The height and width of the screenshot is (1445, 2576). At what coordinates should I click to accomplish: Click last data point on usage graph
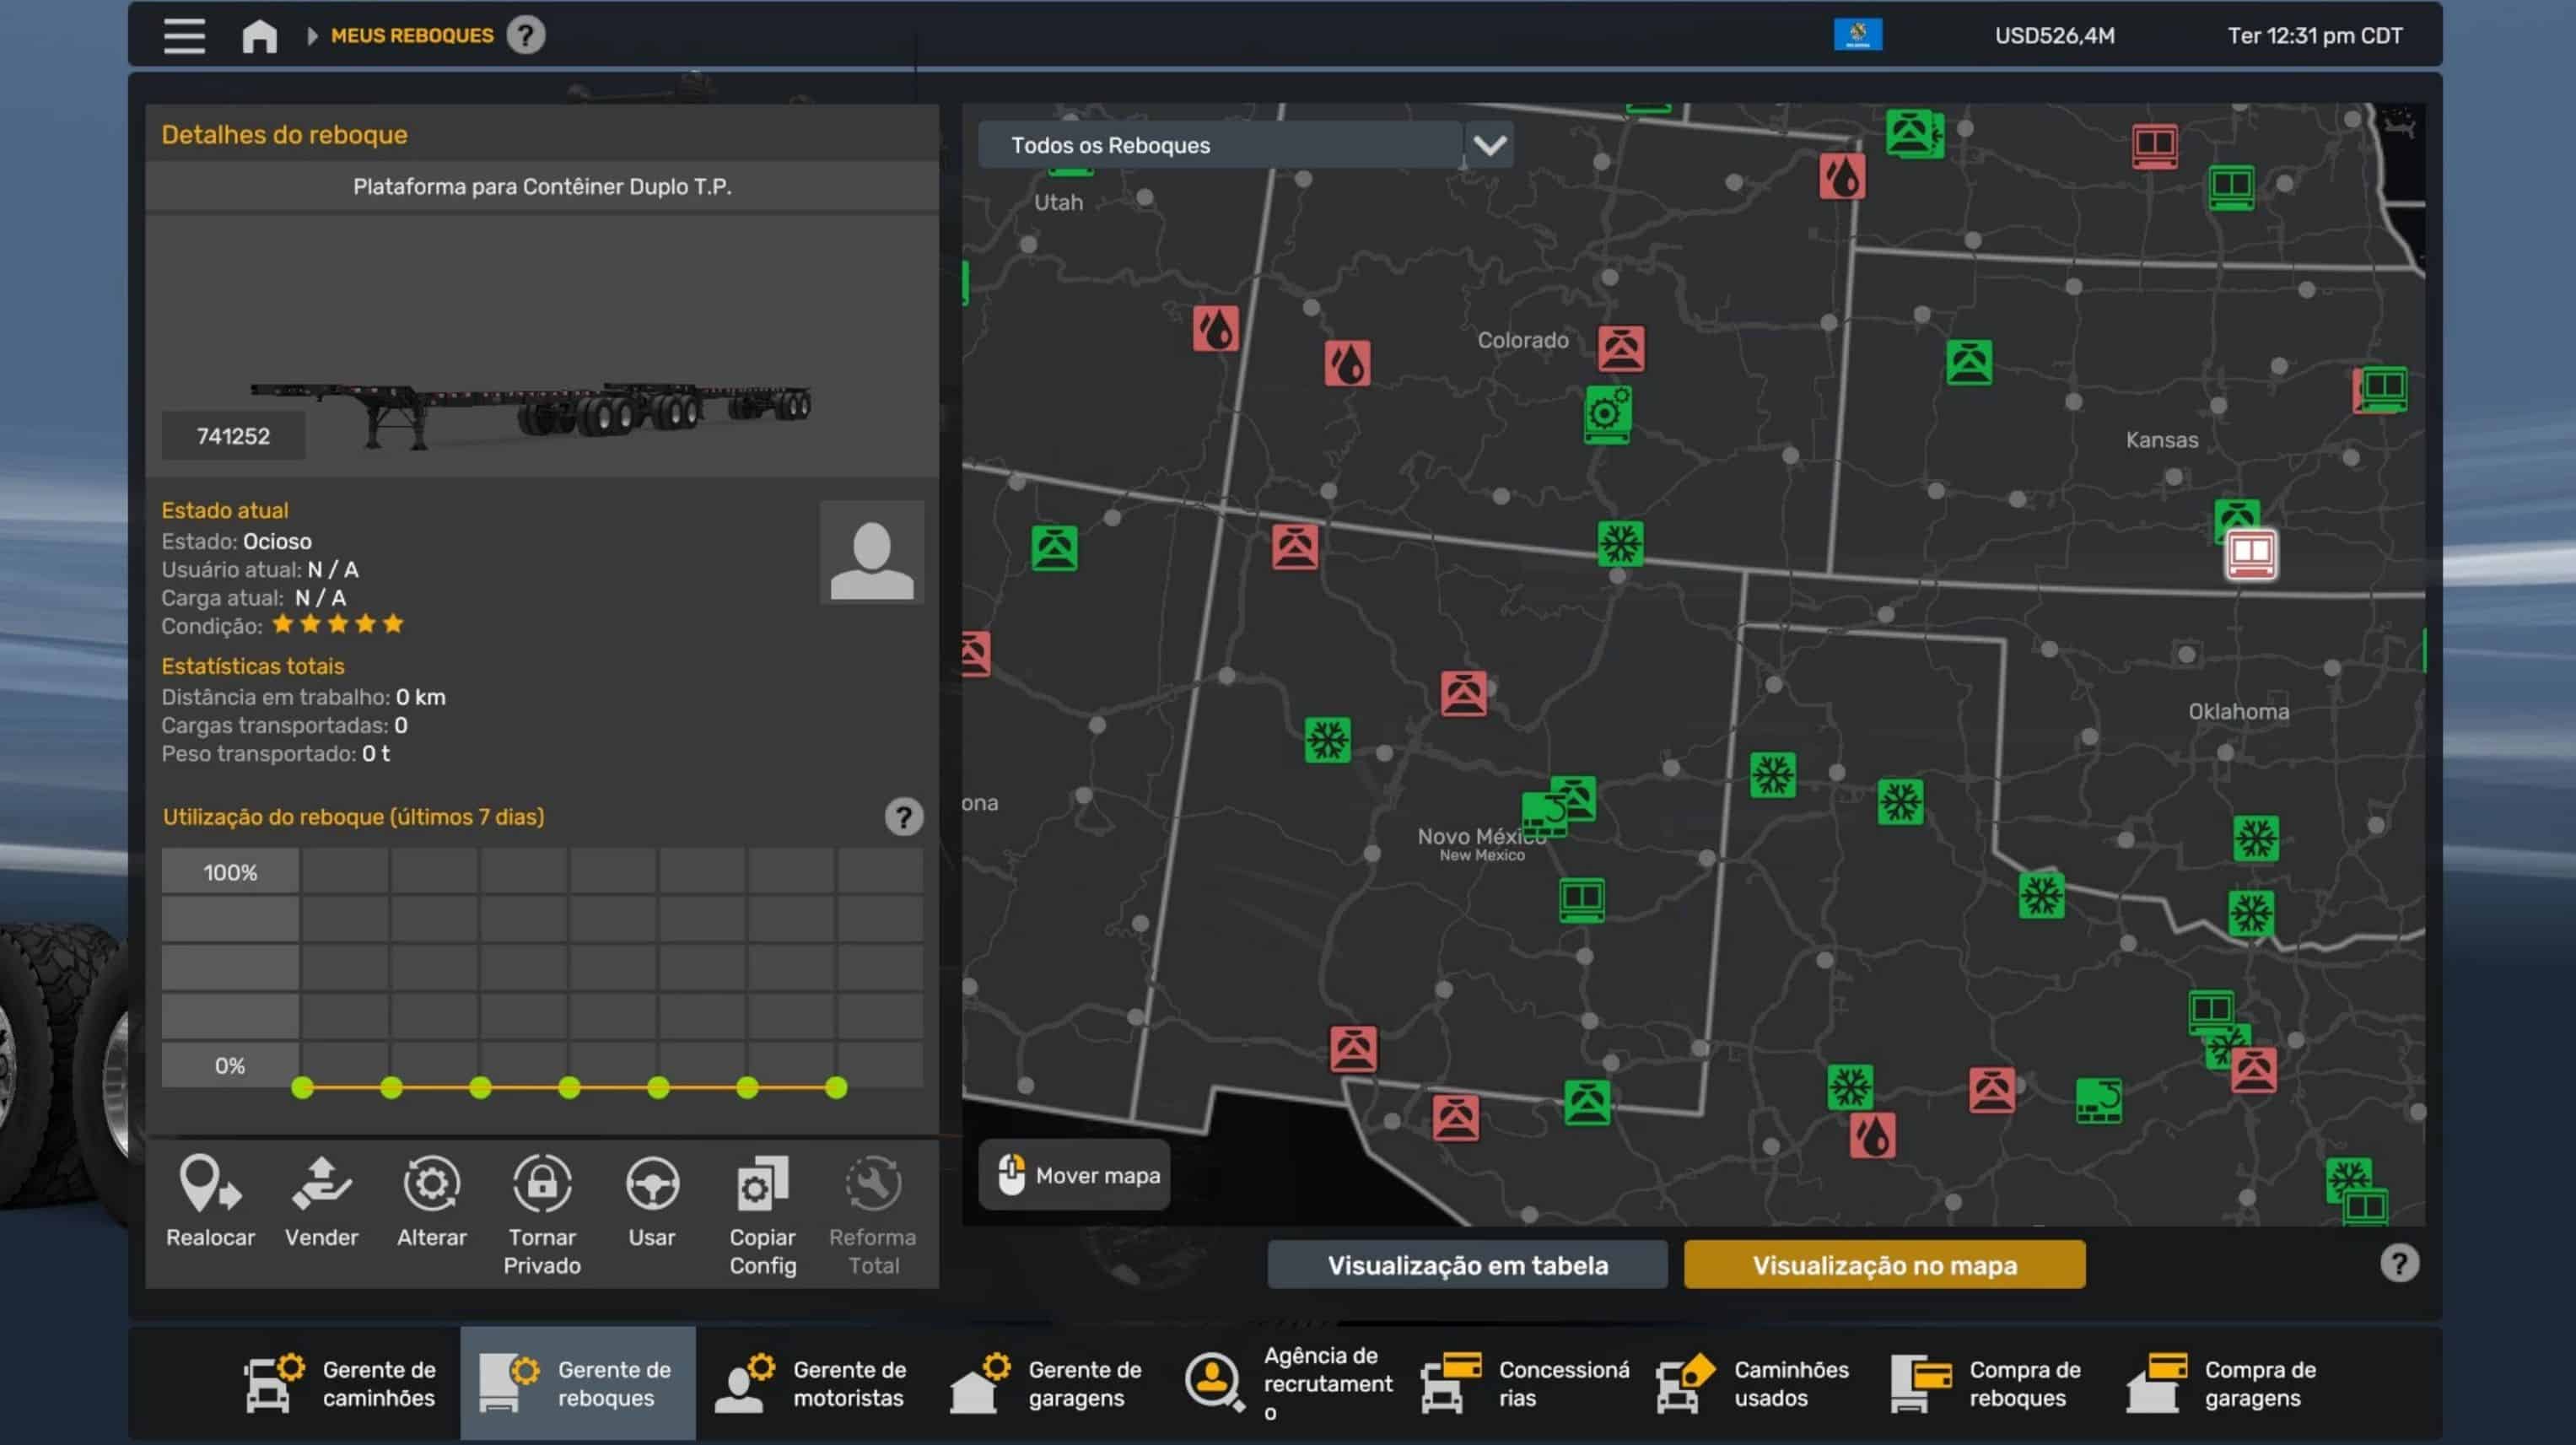coord(836,1088)
